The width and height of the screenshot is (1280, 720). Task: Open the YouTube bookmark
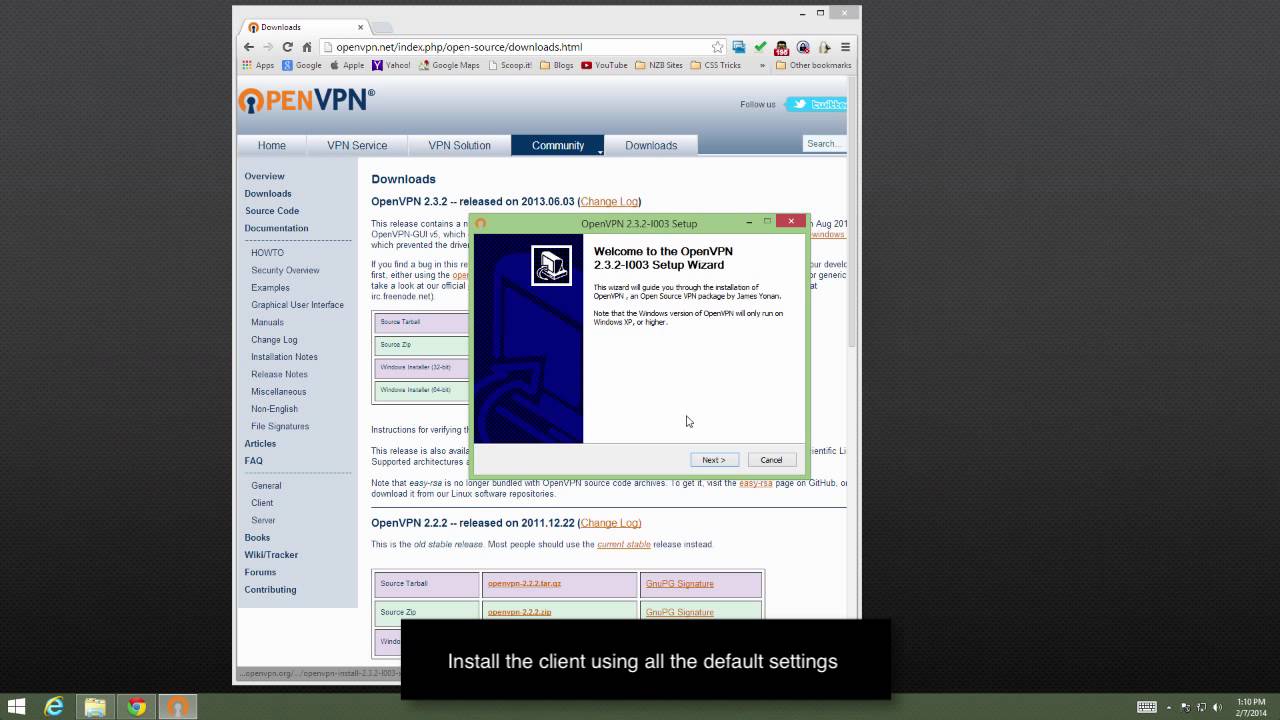tap(605, 65)
